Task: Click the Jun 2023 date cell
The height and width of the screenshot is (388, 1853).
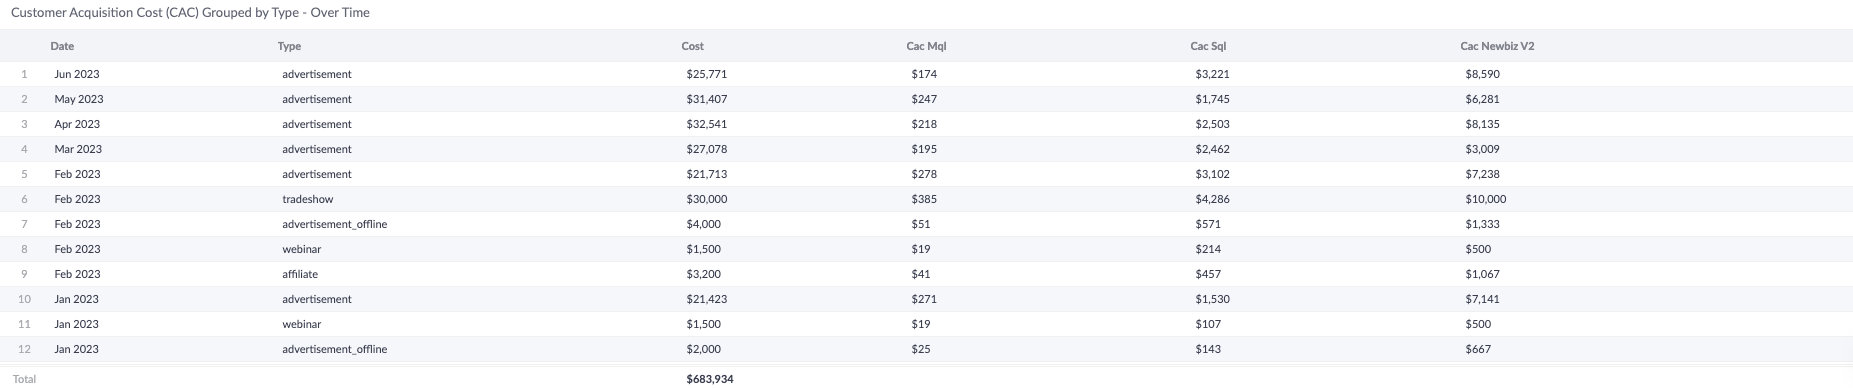Action: pos(77,74)
